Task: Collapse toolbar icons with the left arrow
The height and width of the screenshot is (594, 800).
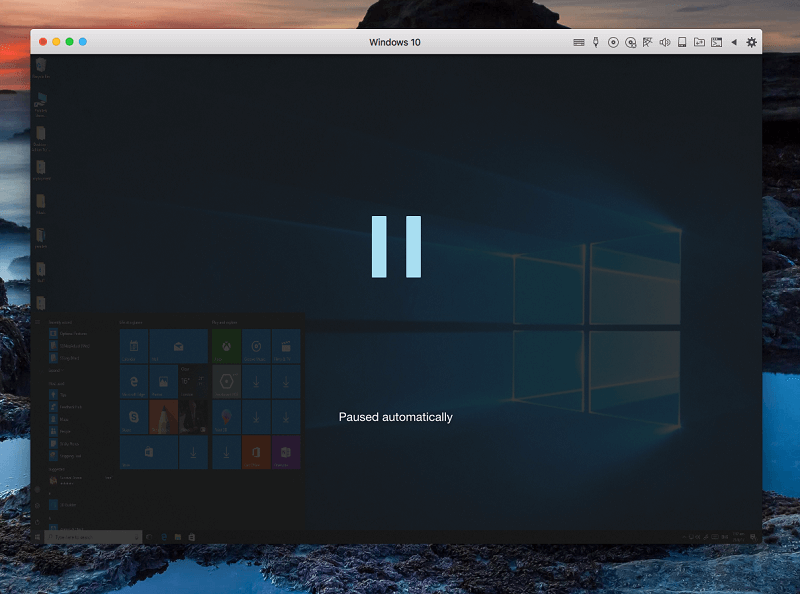Action: tap(734, 42)
